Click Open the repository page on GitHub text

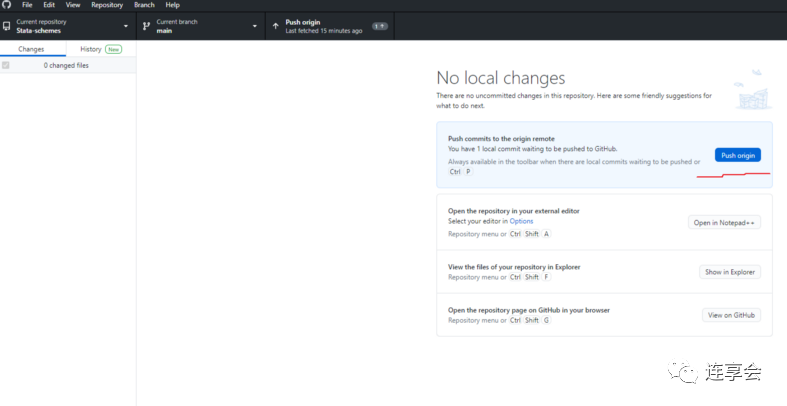click(x=529, y=310)
